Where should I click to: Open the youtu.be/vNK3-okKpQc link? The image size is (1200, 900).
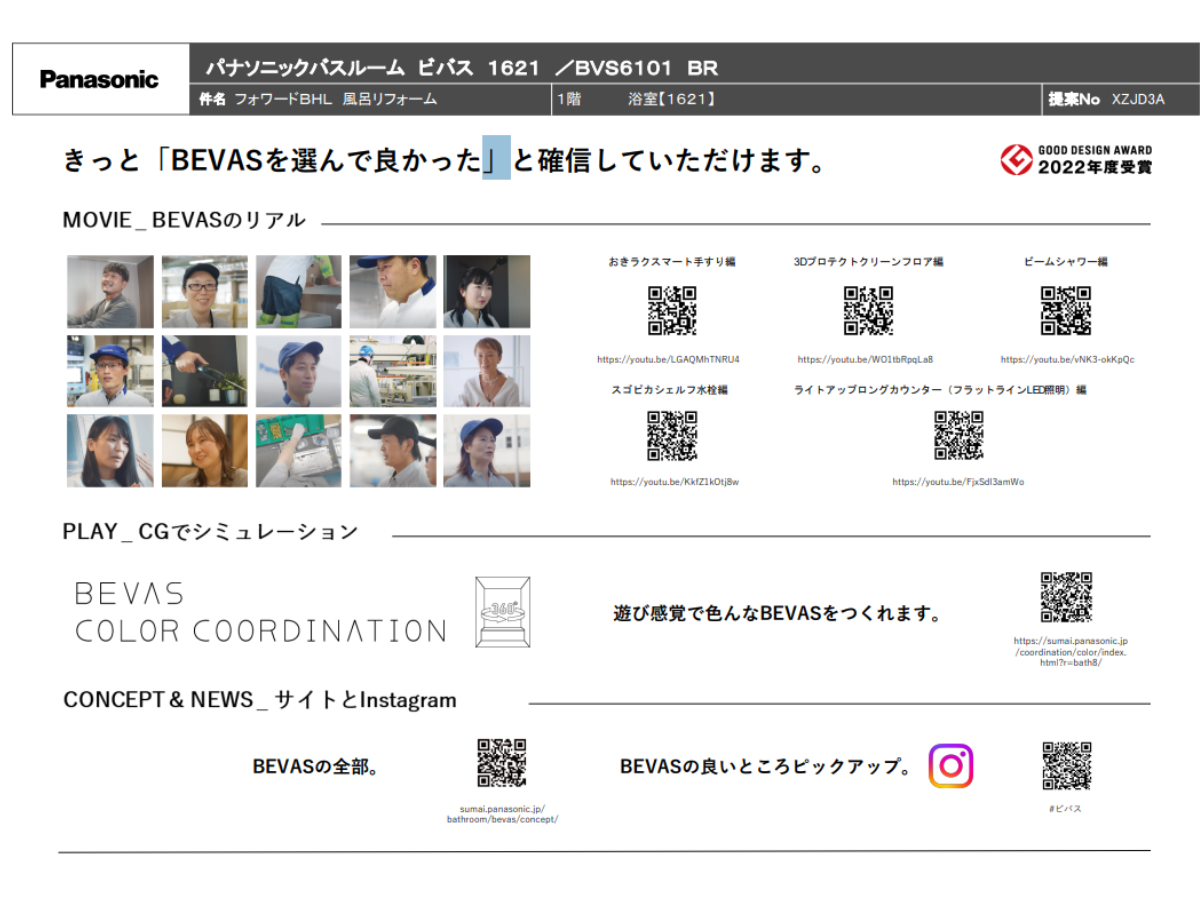coord(1067,359)
